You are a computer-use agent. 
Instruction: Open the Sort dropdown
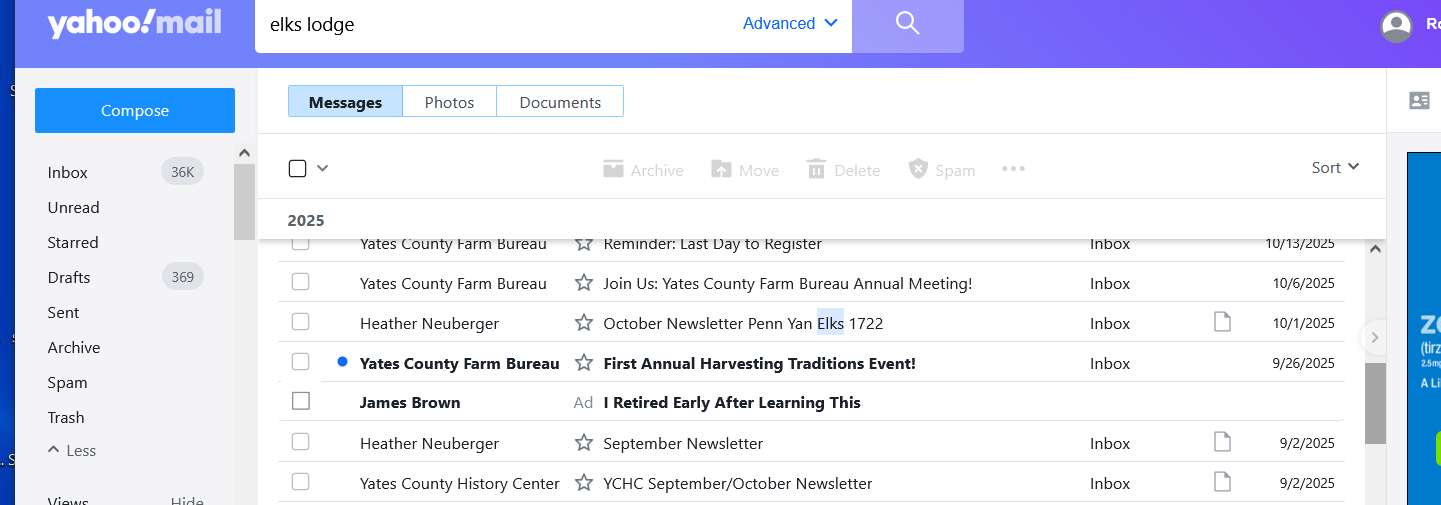coord(1335,168)
